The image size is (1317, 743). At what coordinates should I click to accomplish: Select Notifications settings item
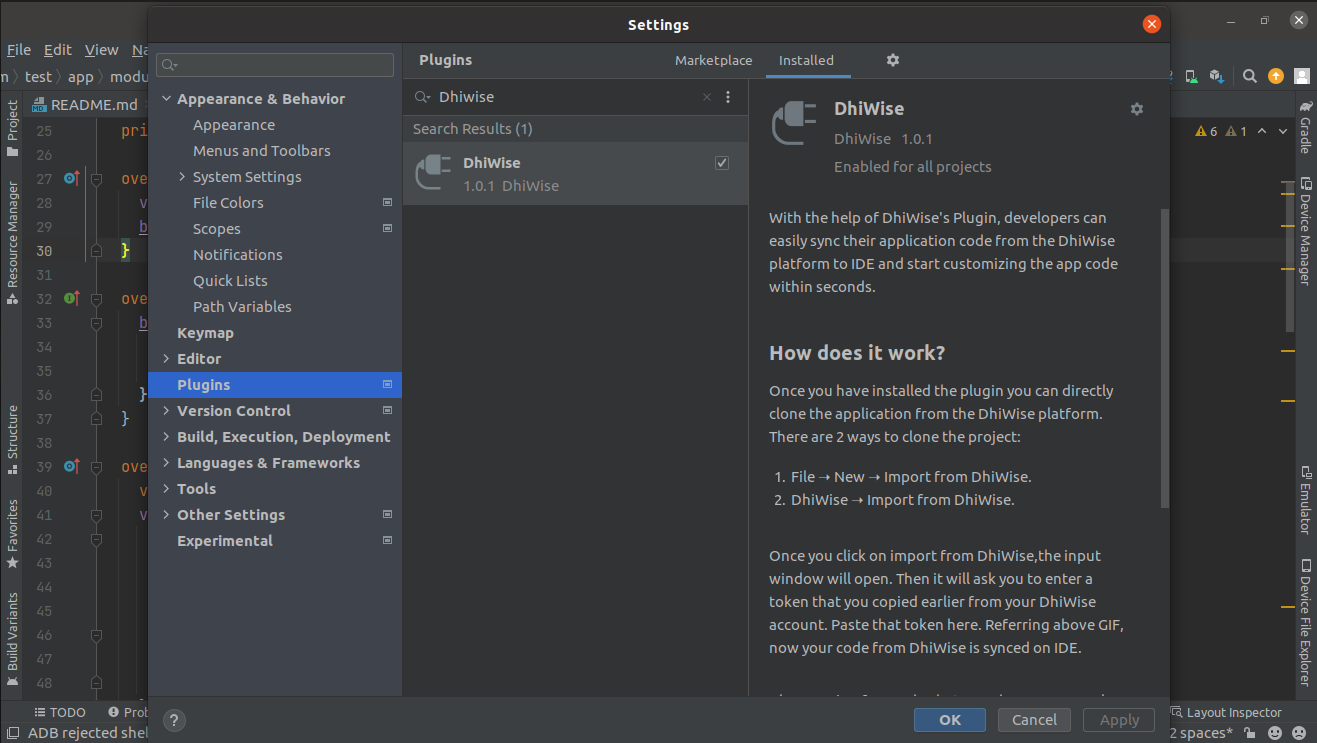(238, 255)
